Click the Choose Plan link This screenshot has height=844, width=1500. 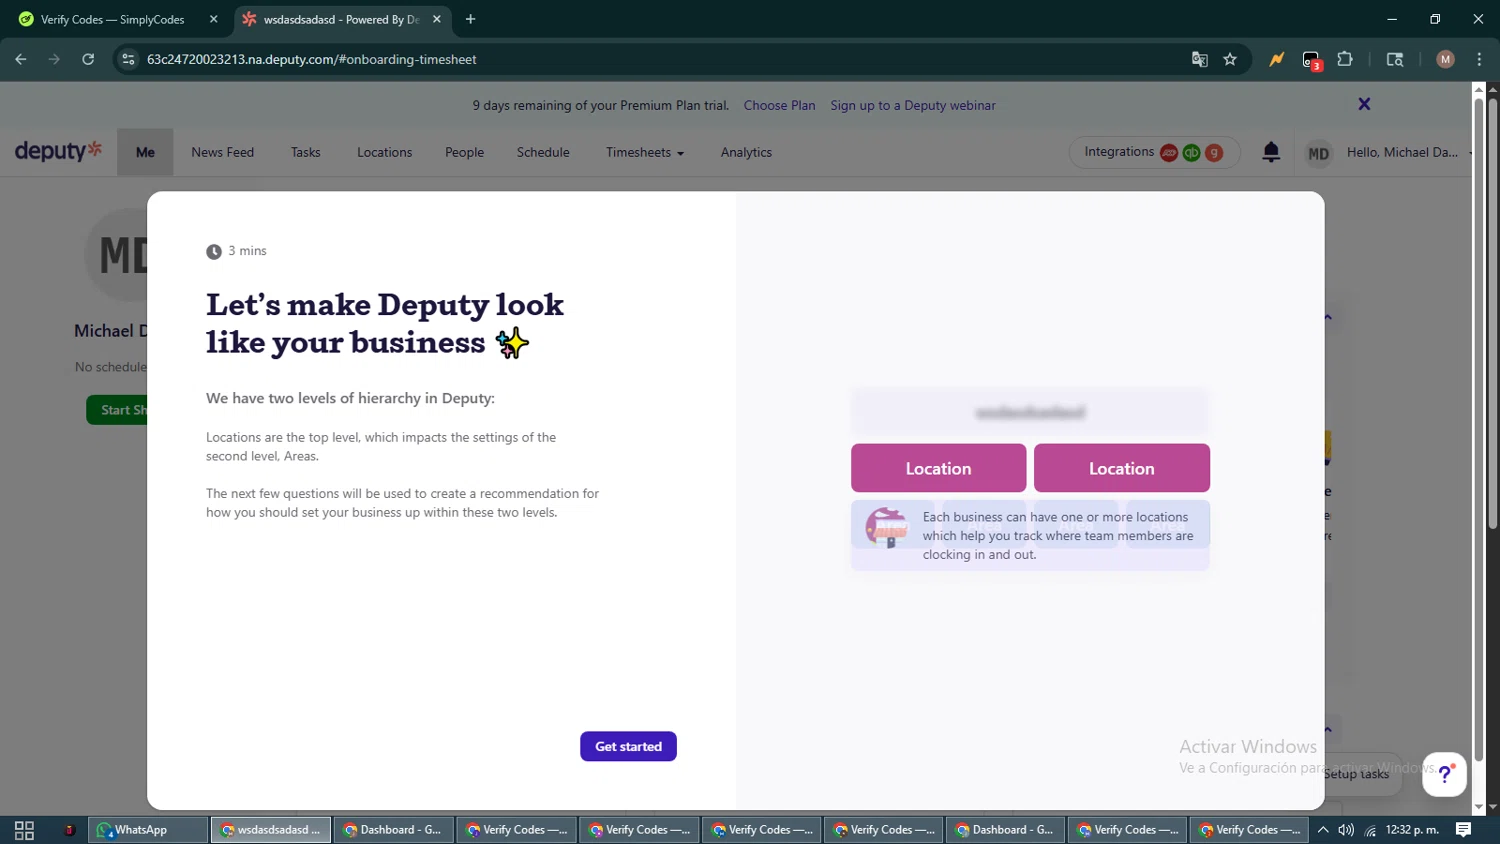(x=779, y=105)
